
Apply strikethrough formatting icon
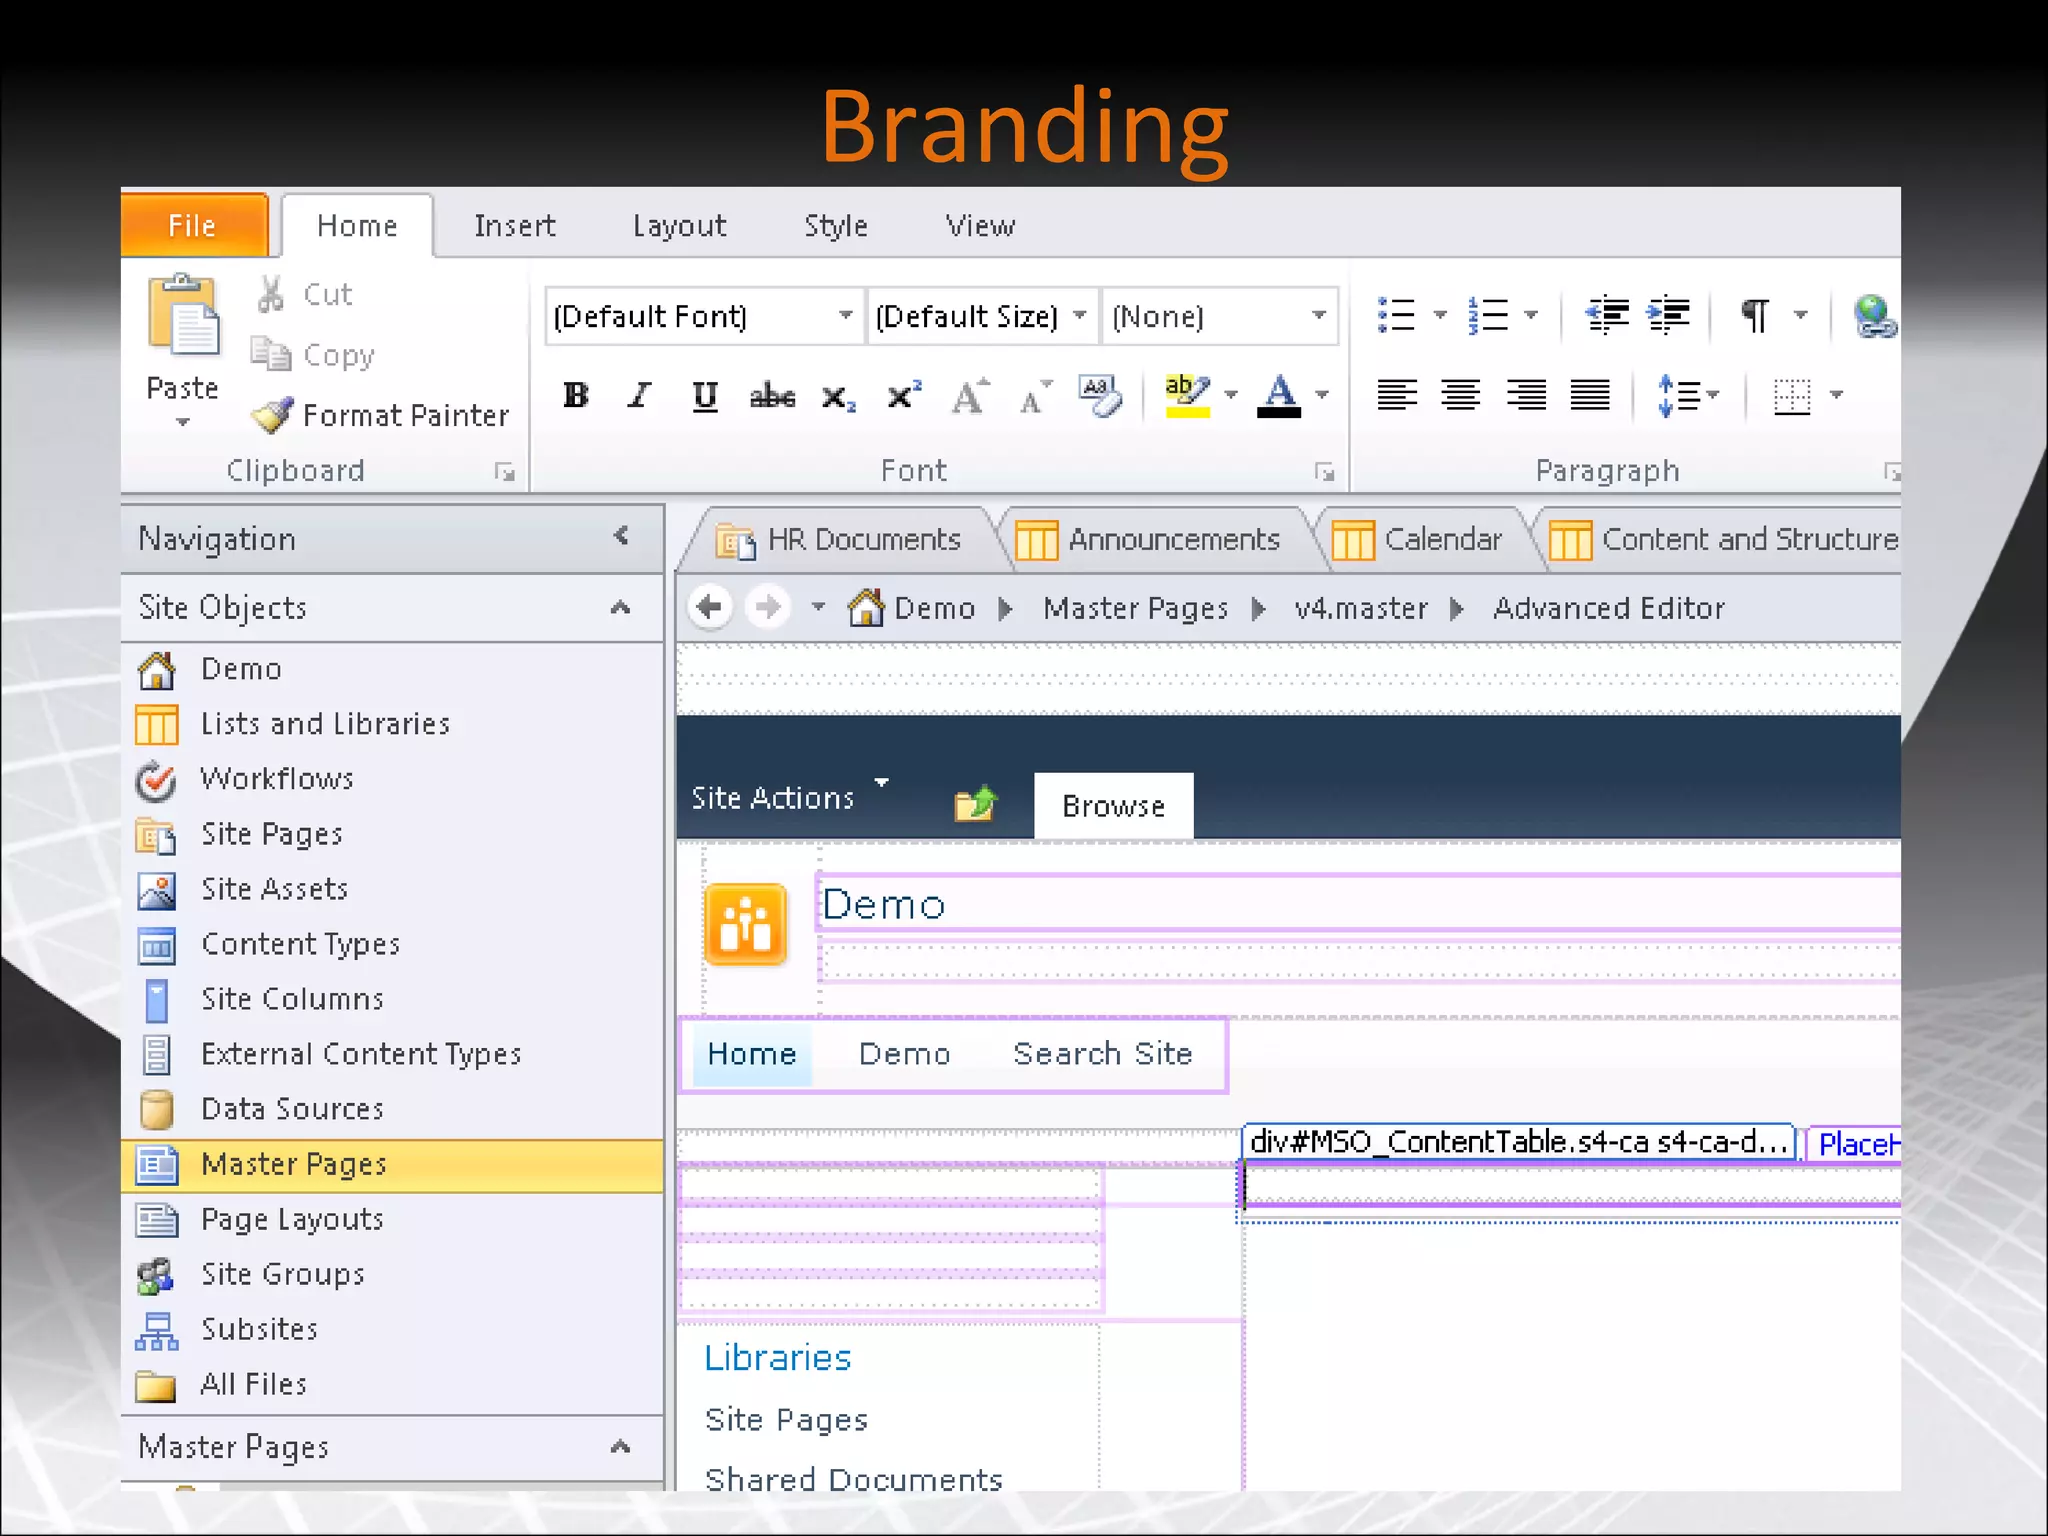click(772, 397)
